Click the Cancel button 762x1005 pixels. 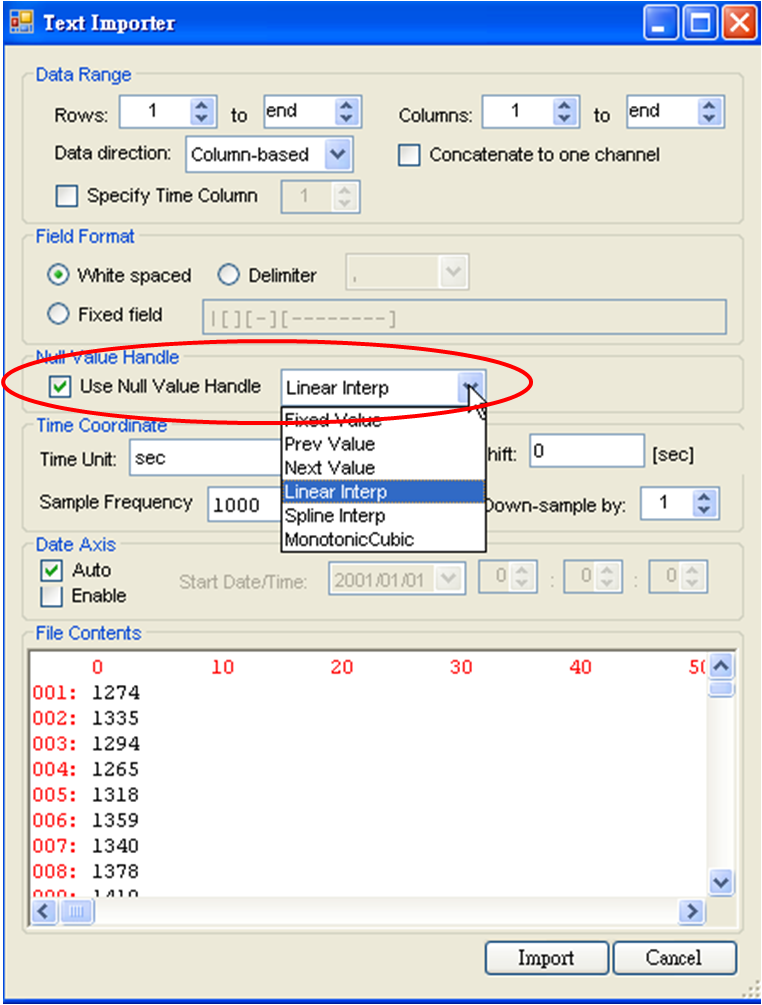[x=673, y=958]
